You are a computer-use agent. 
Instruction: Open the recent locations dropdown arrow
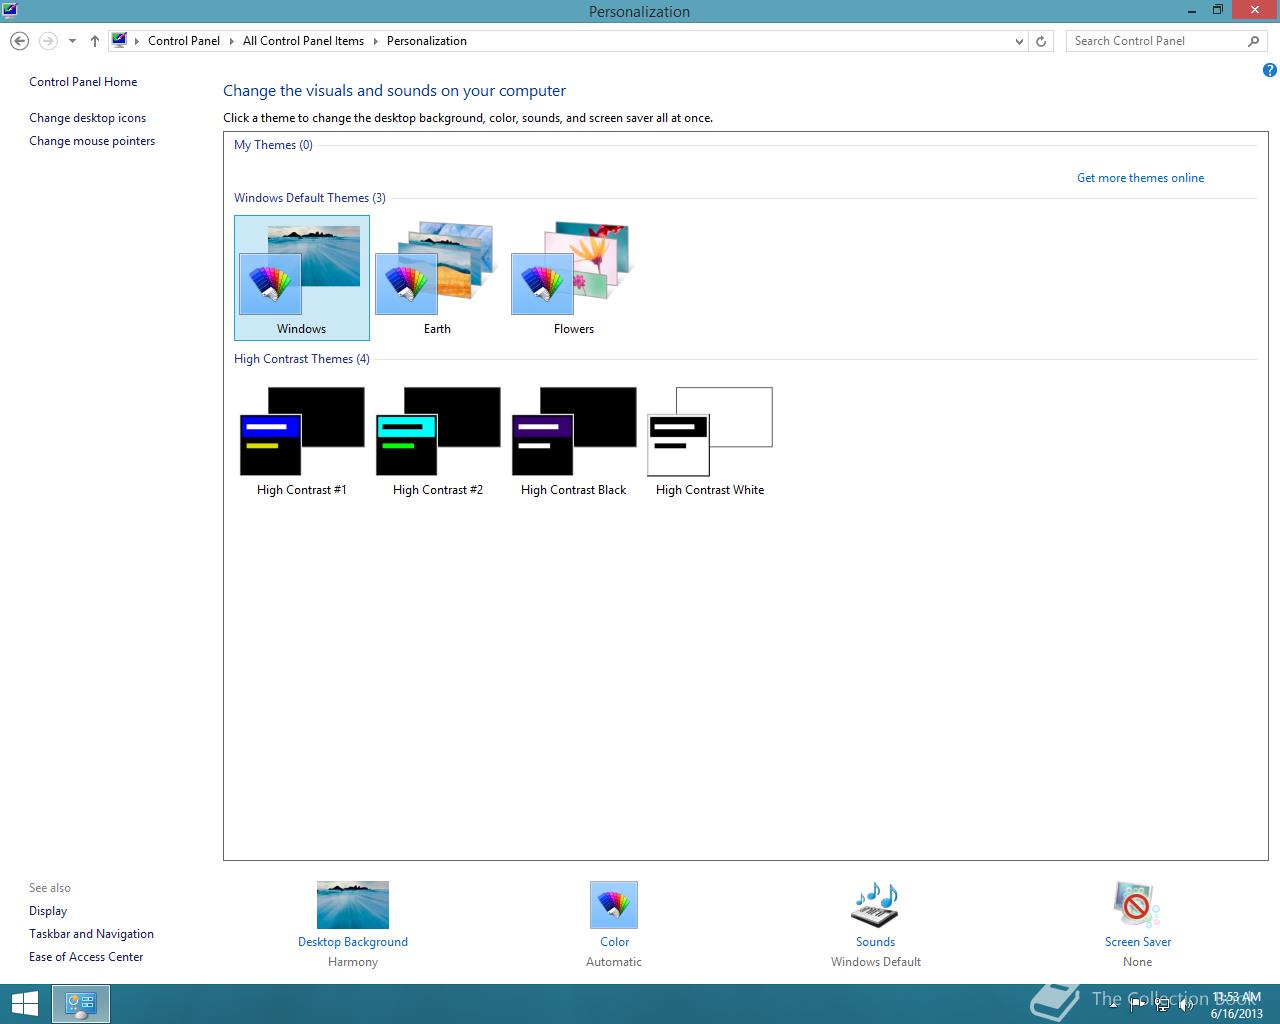(x=72, y=41)
